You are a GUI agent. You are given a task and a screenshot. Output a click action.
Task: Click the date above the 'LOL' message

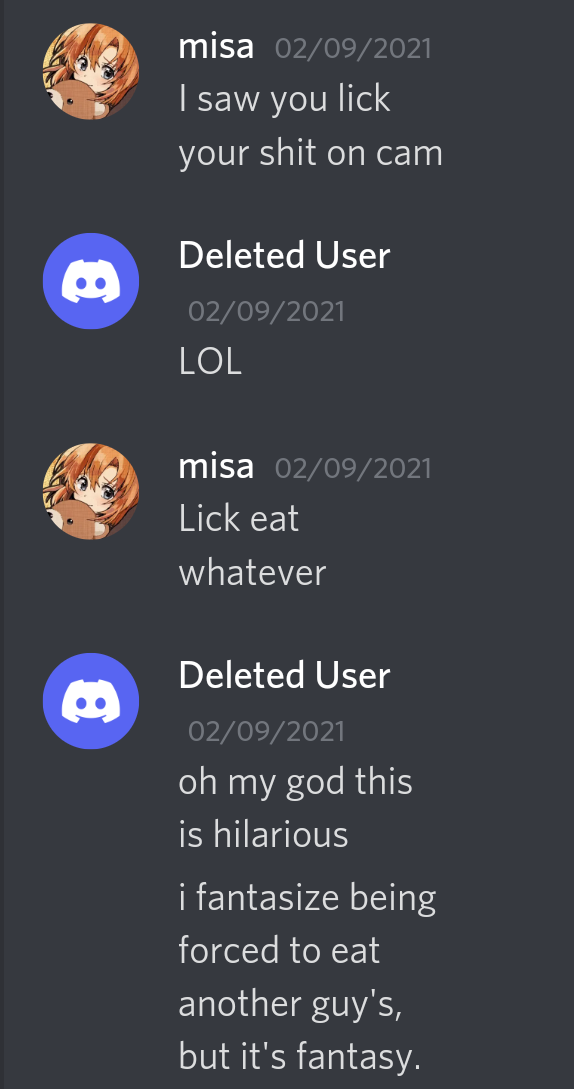[266, 310]
